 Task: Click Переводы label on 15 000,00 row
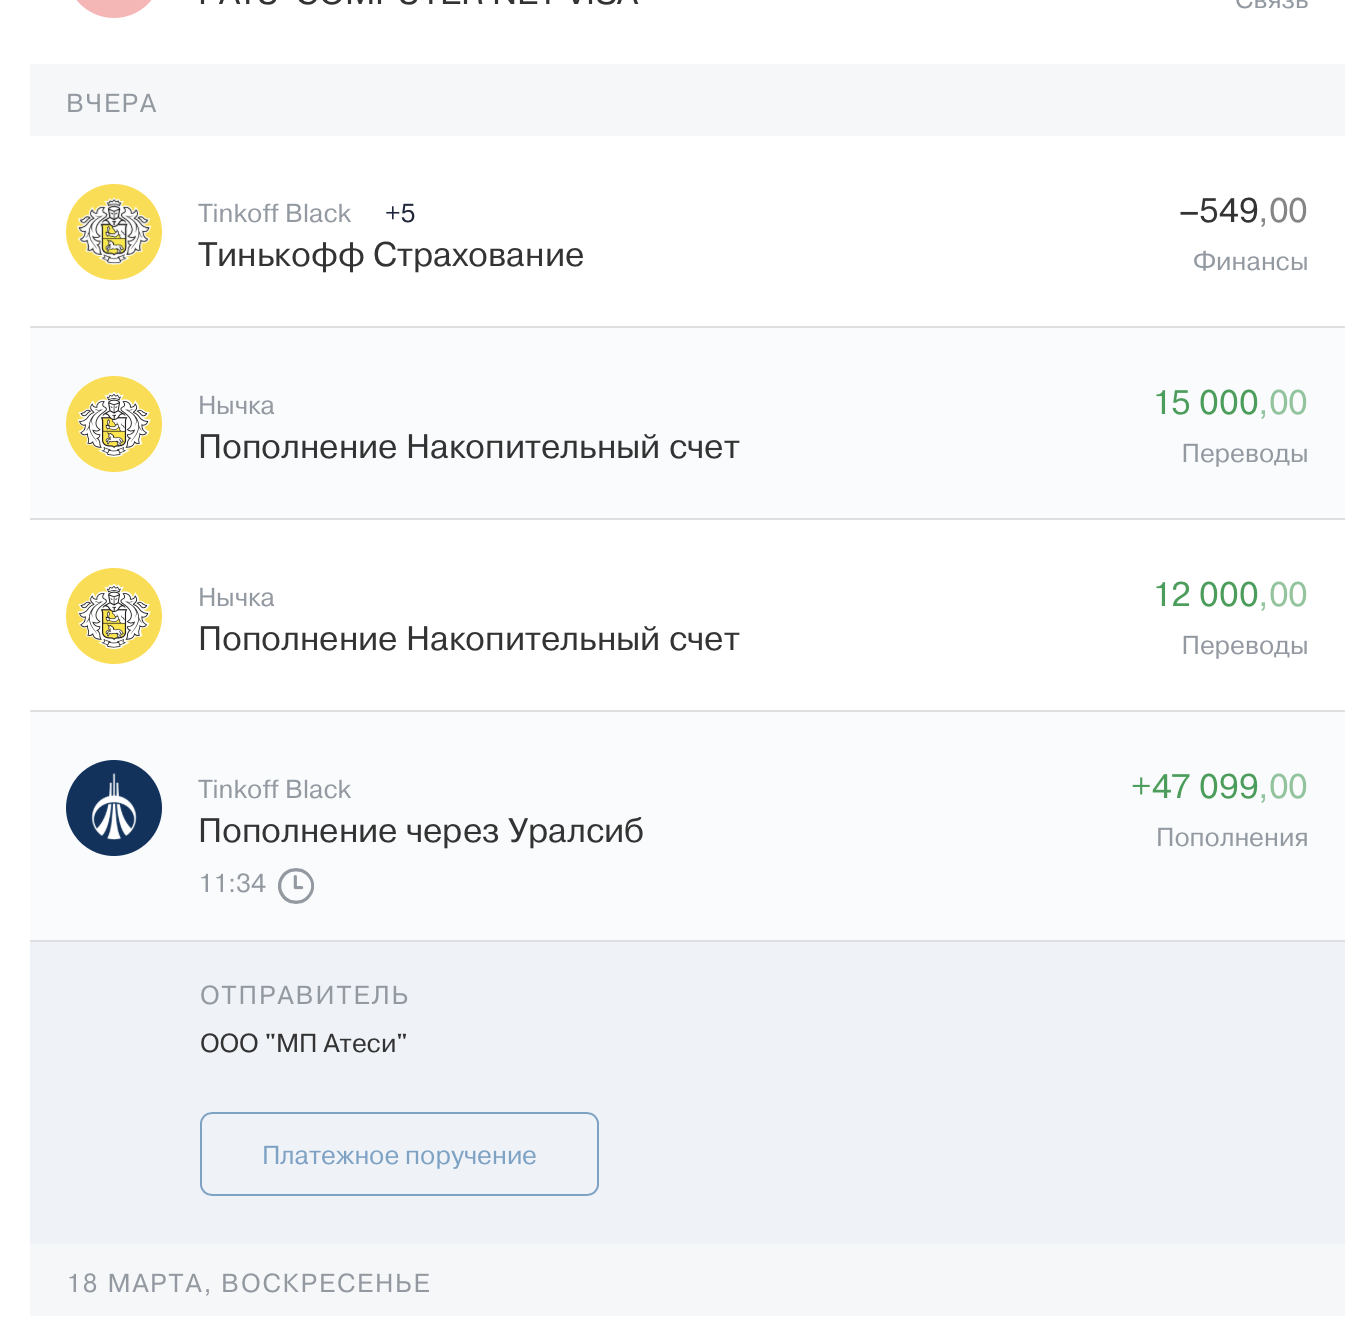coord(1244,454)
